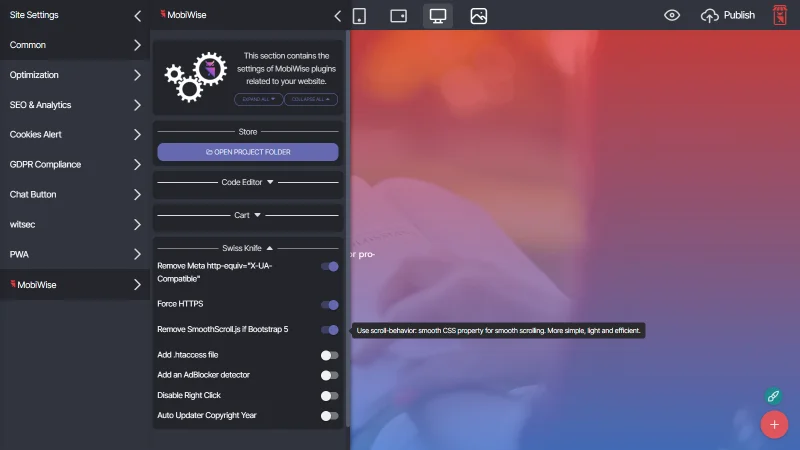Select Cookies Alert menu item
Viewport: 800px width, 450px height.
(75, 135)
